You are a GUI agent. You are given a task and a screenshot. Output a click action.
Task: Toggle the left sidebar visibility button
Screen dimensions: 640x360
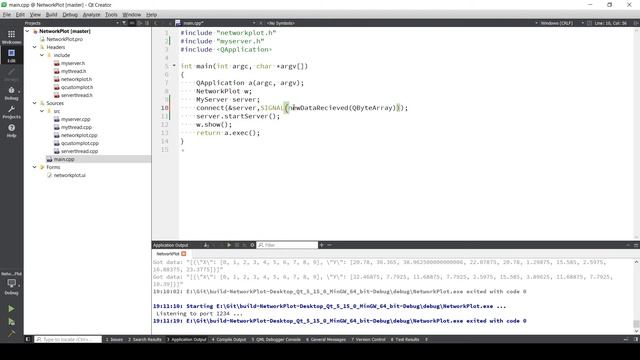(28, 339)
